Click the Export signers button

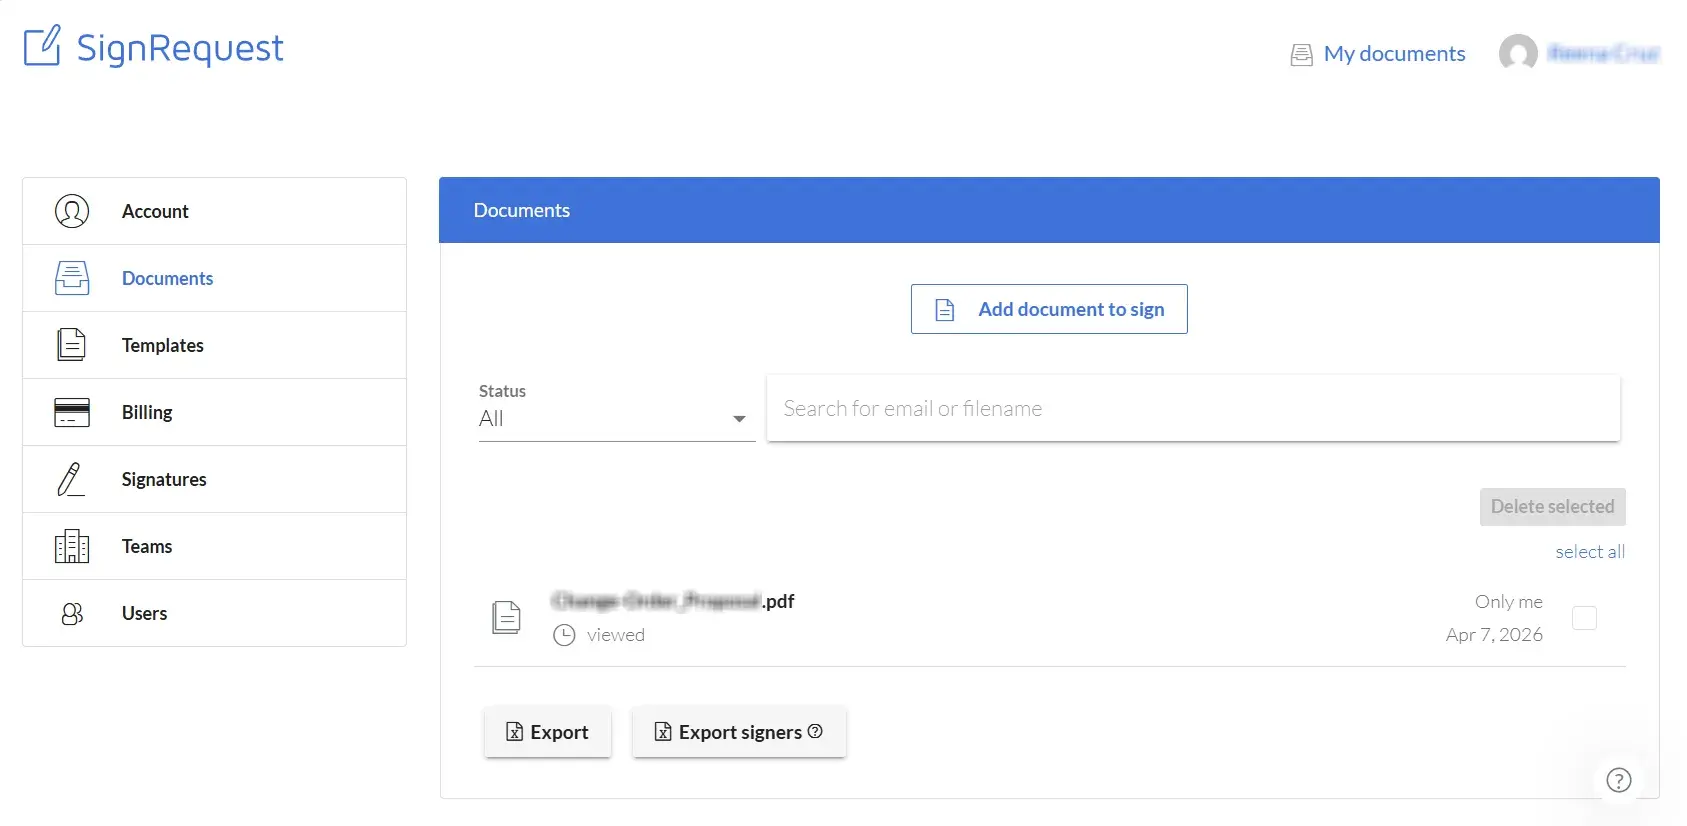point(739,732)
